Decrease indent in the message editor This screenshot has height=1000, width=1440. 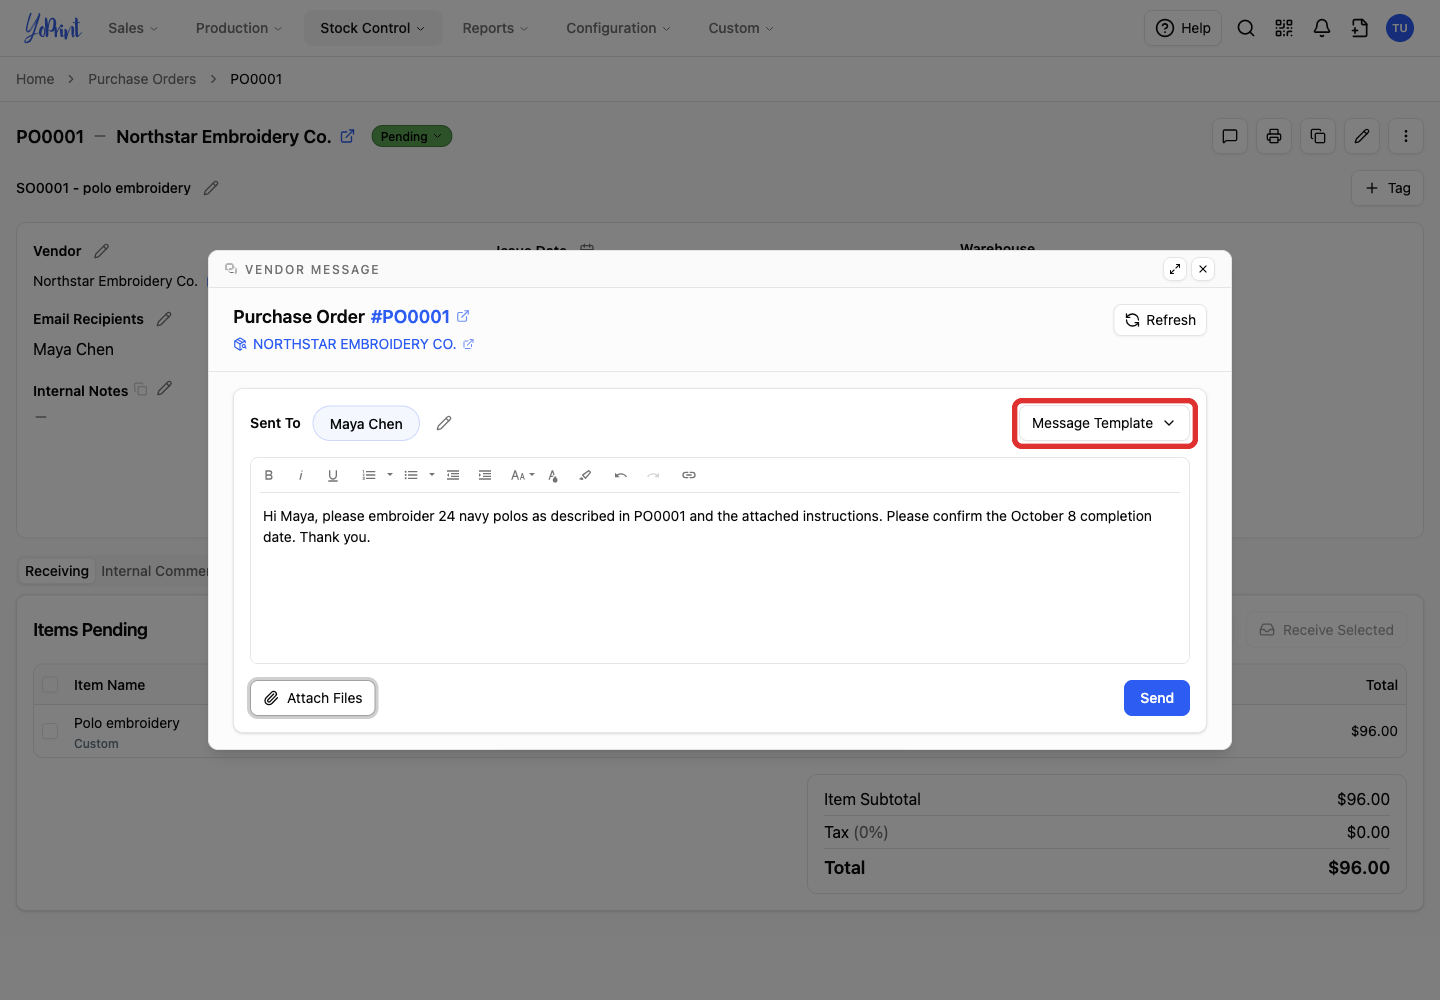pyautogui.click(x=453, y=475)
